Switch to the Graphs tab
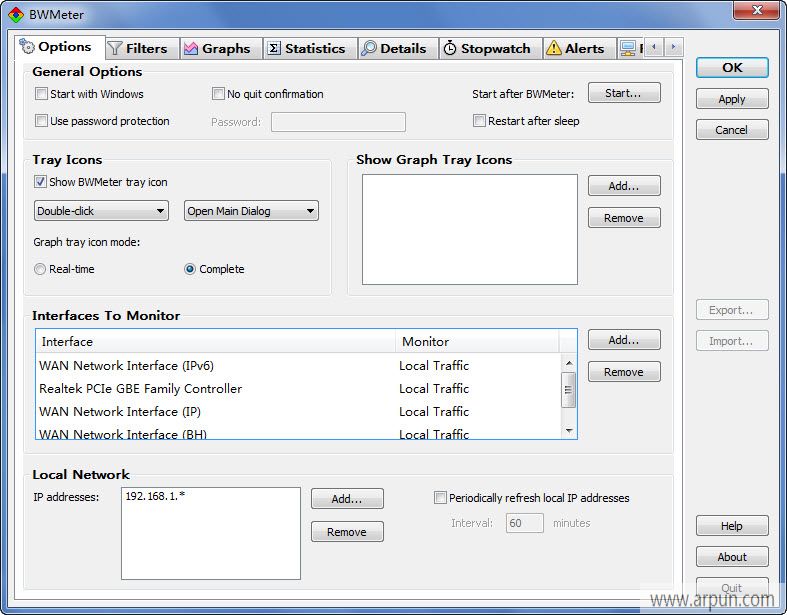Screen dimensions: 787x615 221,49
